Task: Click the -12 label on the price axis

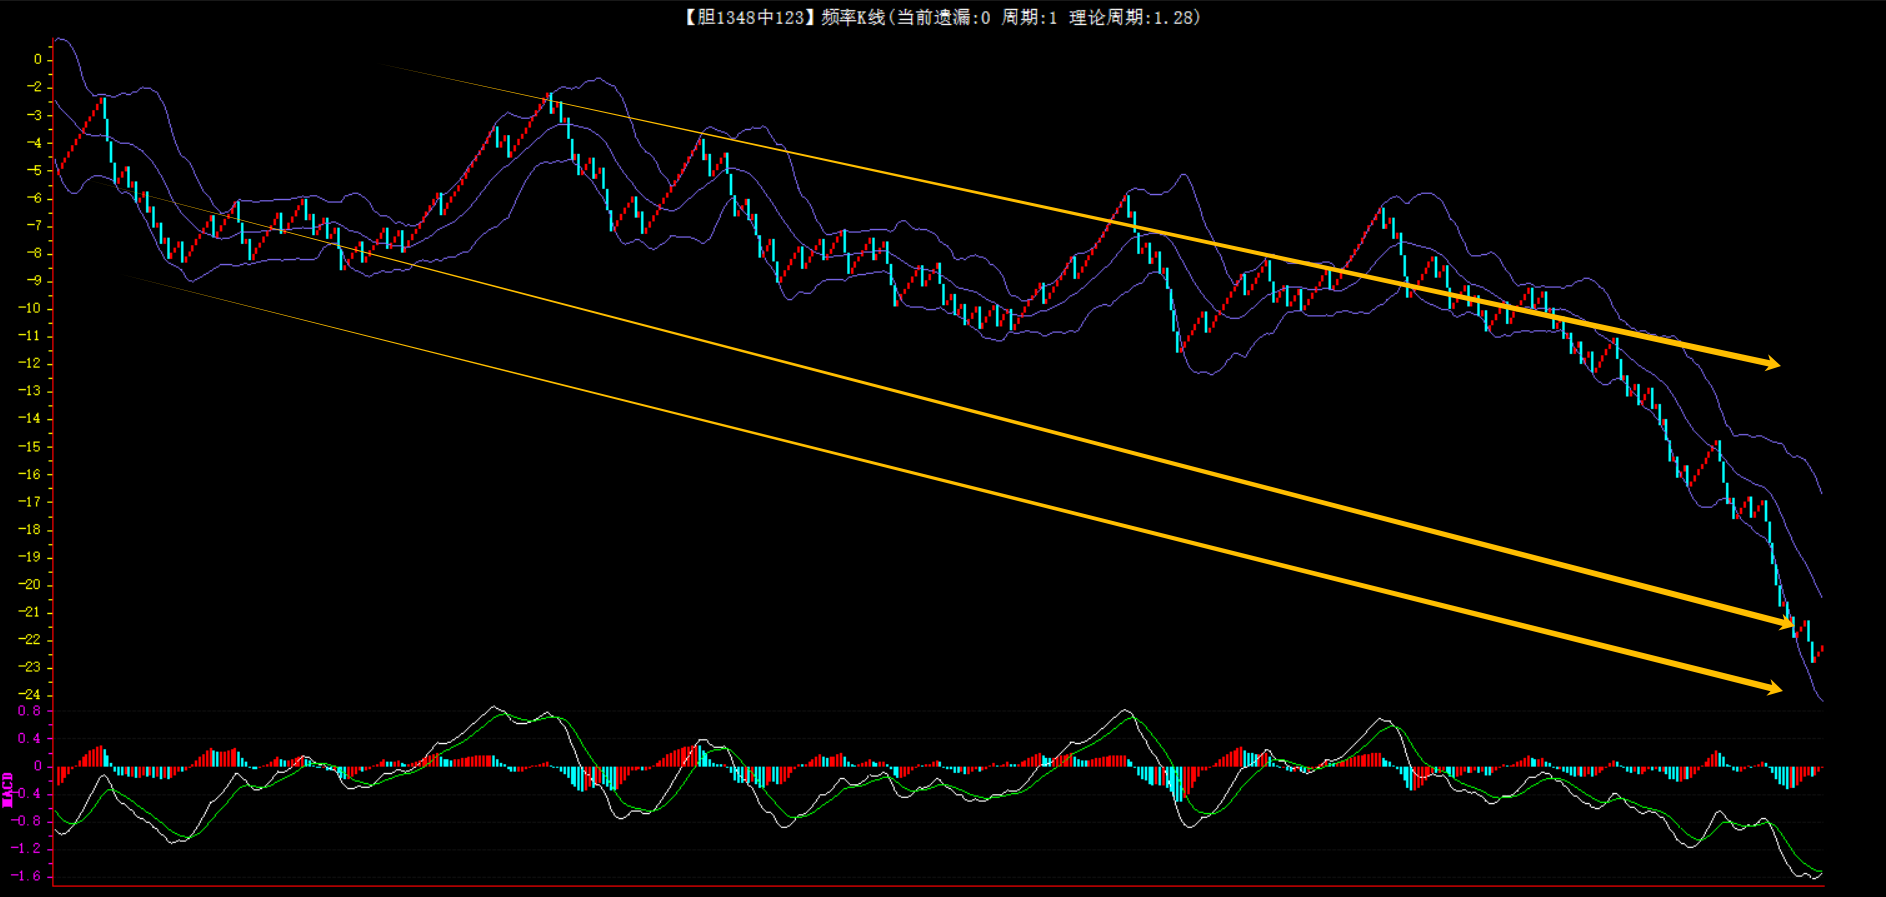Action: point(30,363)
